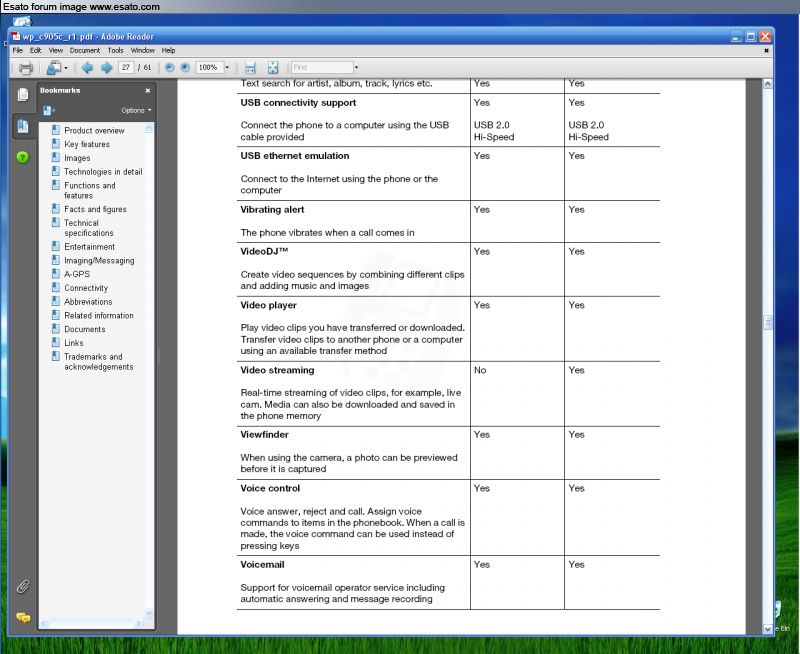Screen dimensions: 800x654
Task: Click the fit one full page icon
Action: pyautogui.click(x=273, y=67)
